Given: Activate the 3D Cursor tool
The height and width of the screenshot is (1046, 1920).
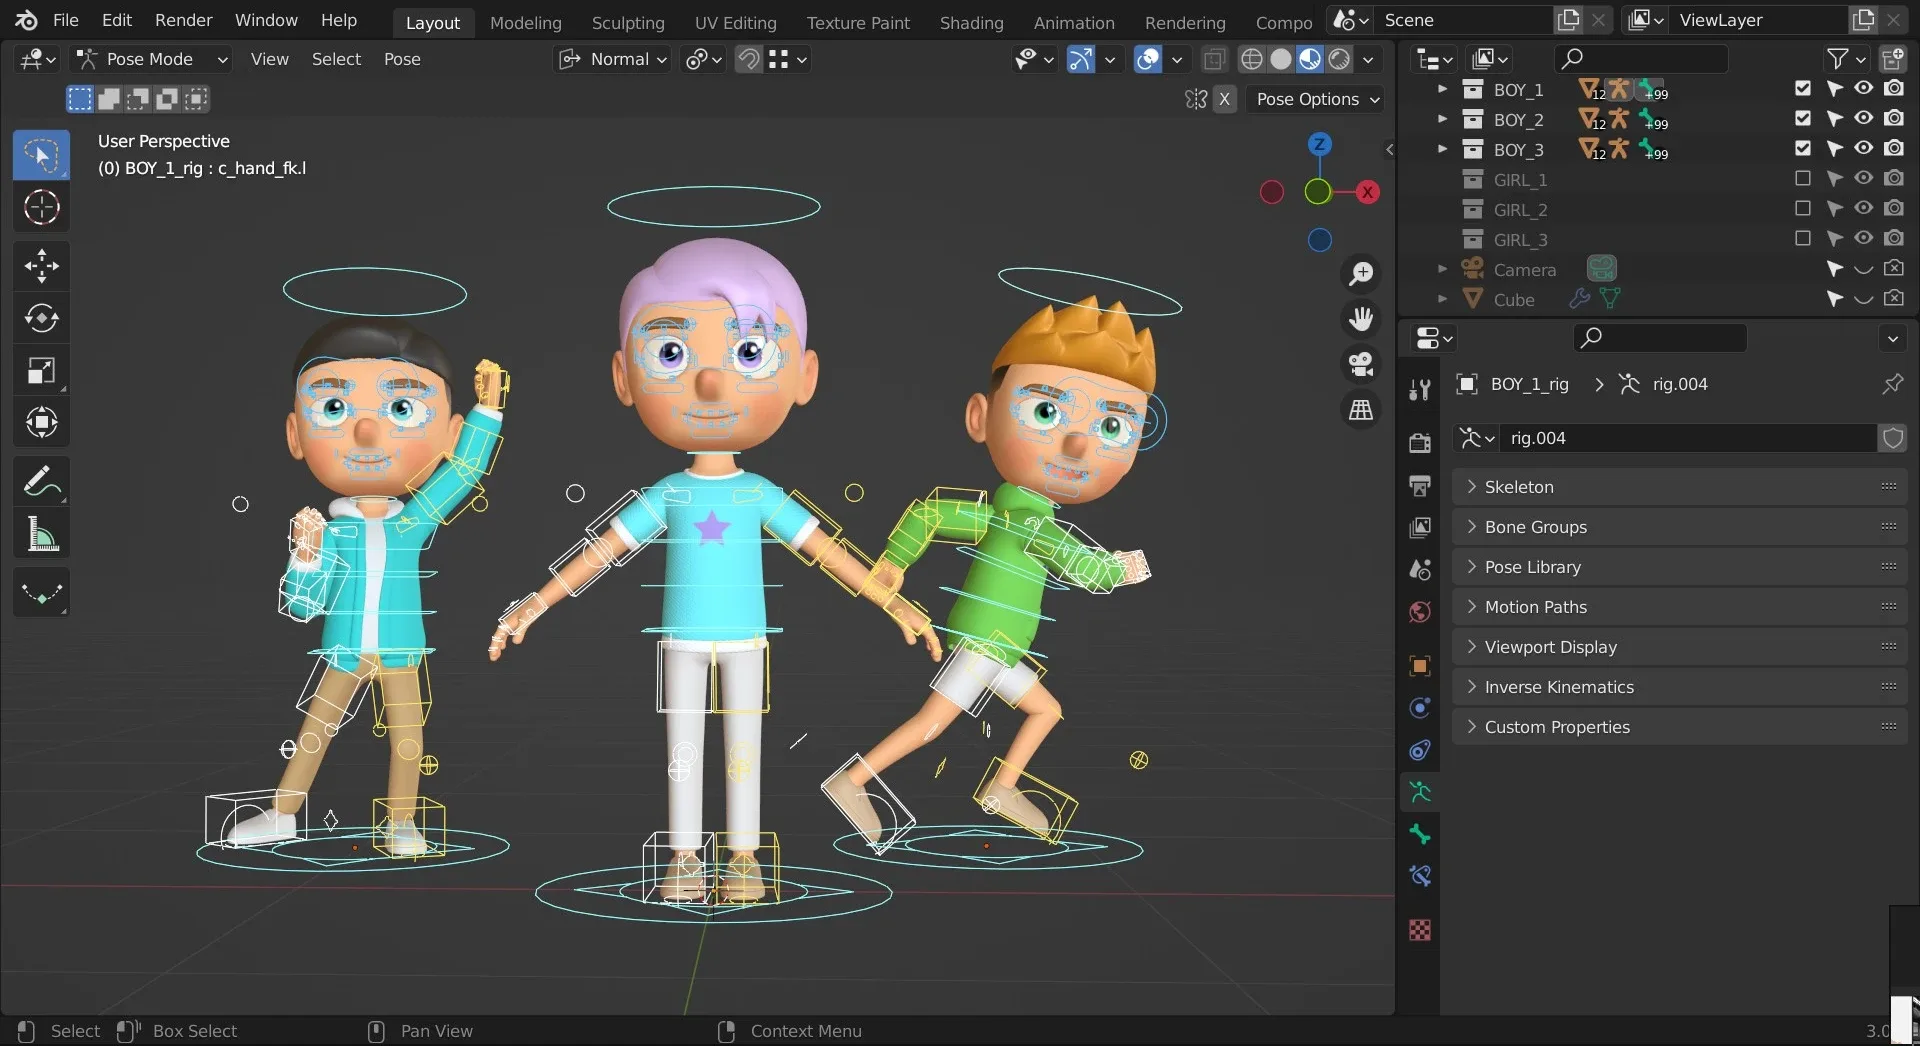Looking at the screenshot, I should [41, 207].
